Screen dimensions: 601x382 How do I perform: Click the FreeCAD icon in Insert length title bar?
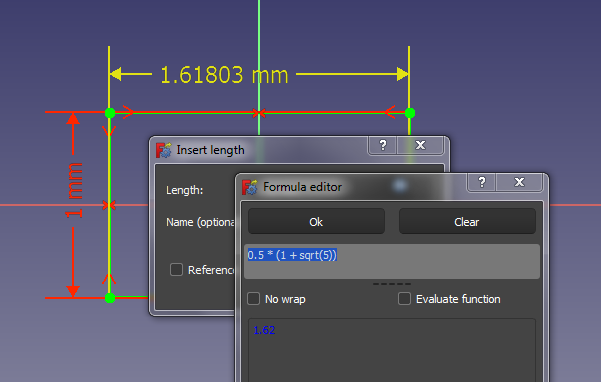[x=164, y=150]
